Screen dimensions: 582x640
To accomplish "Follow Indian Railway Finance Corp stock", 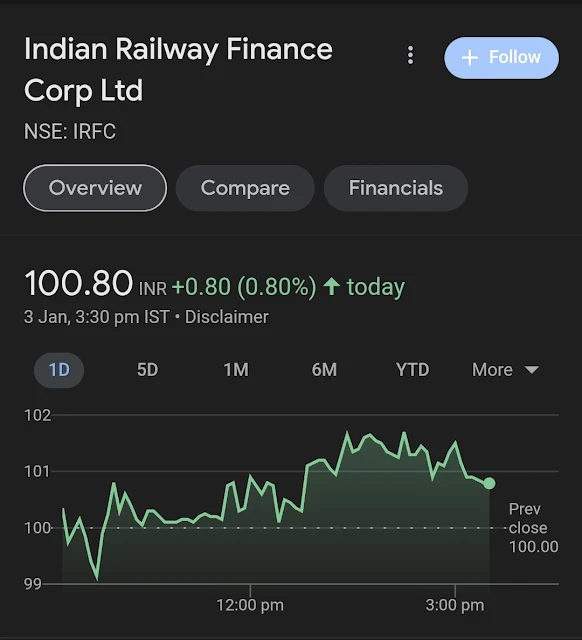I will [502, 58].
